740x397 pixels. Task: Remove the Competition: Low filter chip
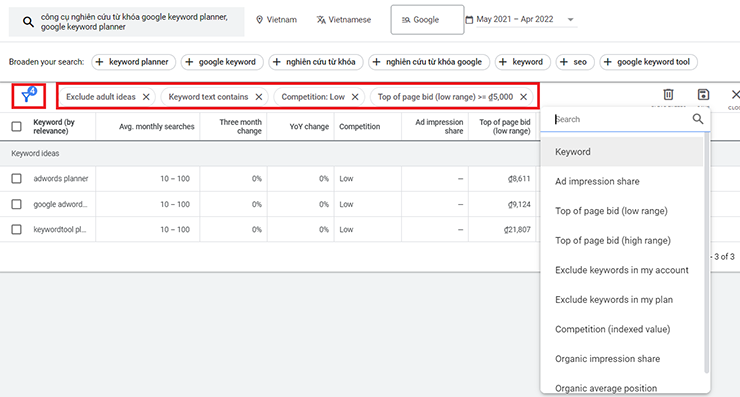[x=355, y=97]
